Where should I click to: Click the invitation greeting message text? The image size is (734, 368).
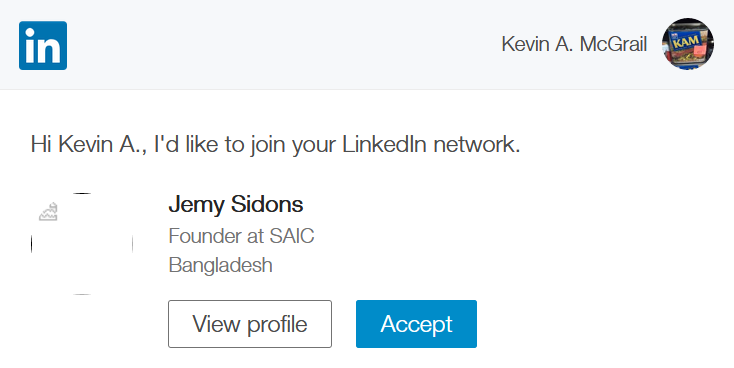tap(275, 144)
